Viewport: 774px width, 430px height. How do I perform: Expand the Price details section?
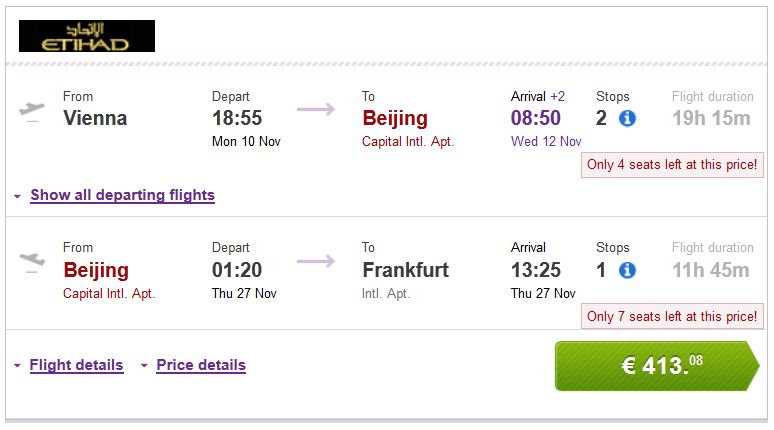[x=200, y=365]
